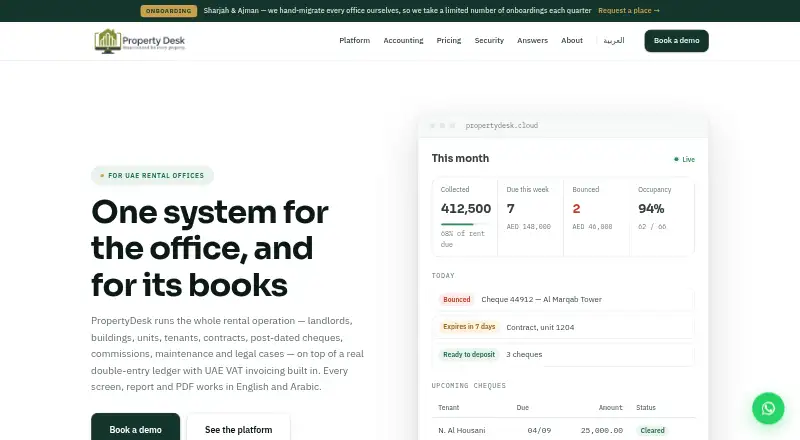
Task: Click the AED 148,000 value
Action: 529,227
